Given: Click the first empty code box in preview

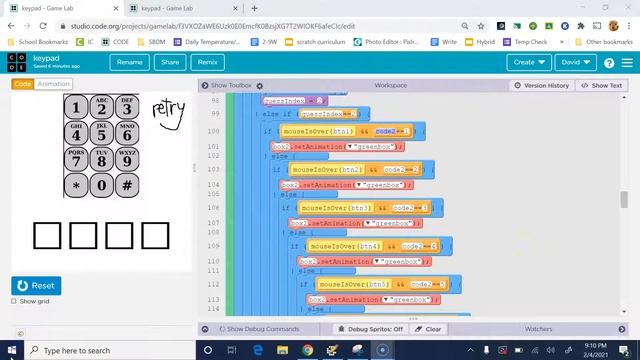Looking at the screenshot, I should click(x=47, y=236).
